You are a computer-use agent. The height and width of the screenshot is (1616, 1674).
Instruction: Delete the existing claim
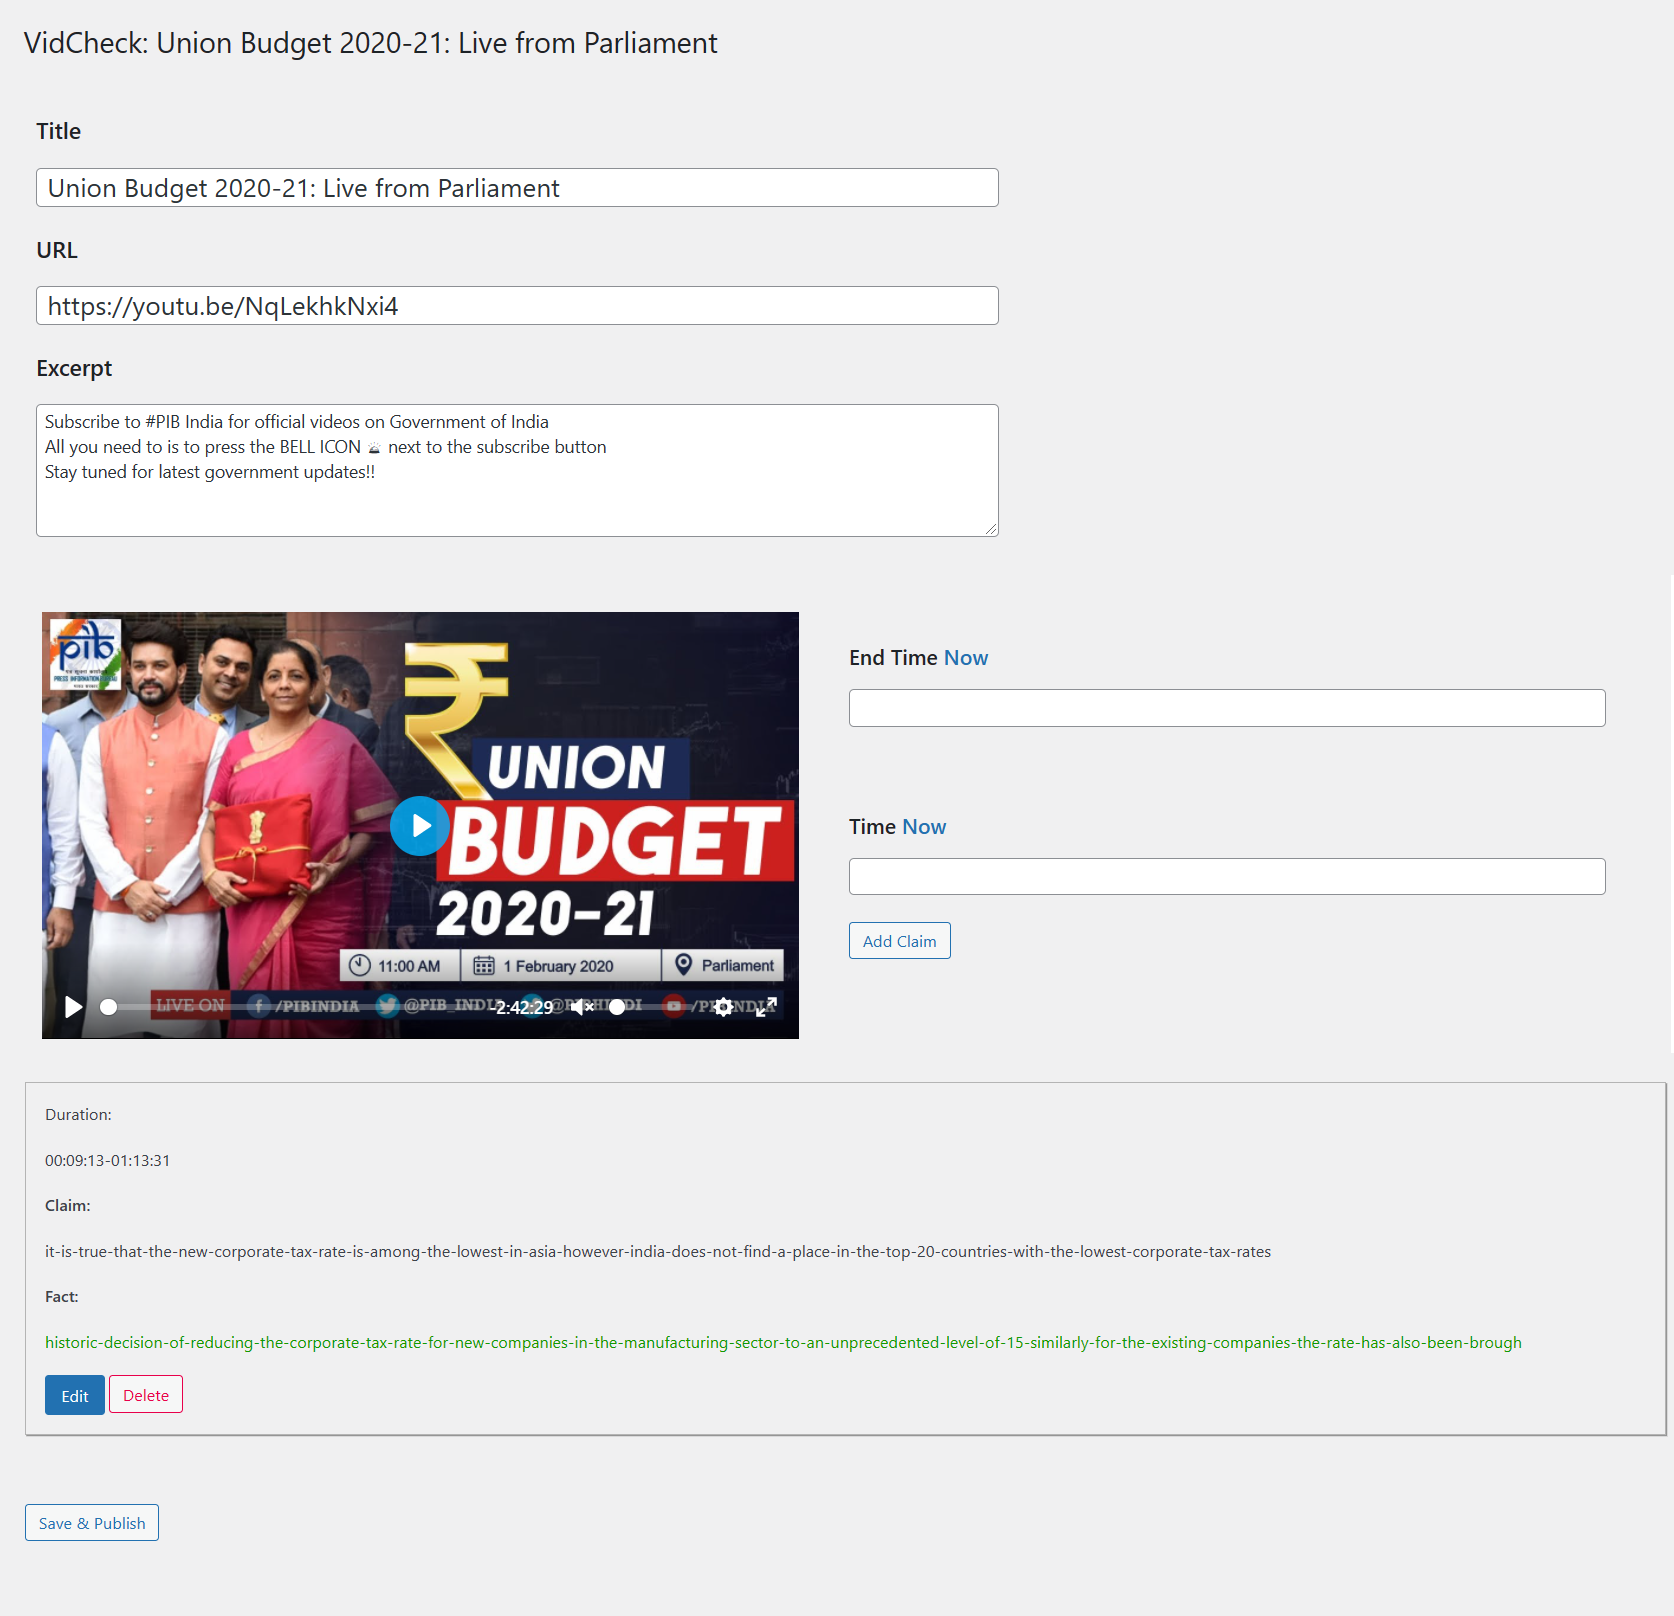(146, 1395)
